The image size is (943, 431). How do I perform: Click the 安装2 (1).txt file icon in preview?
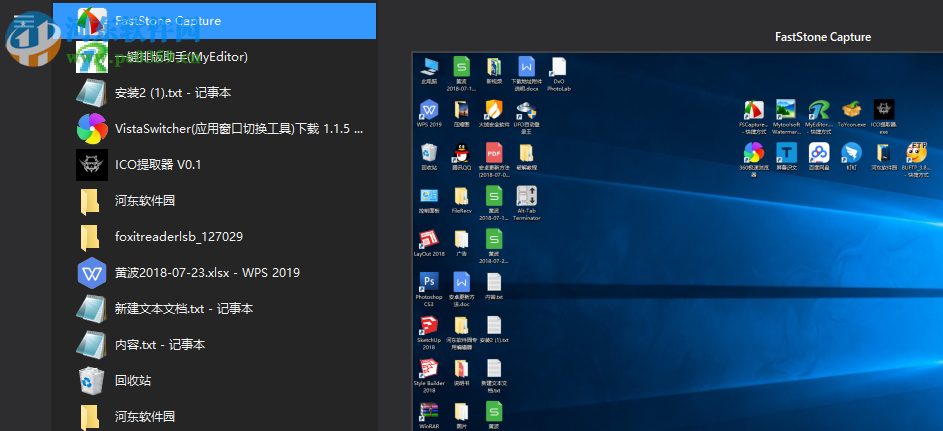(x=494, y=325)
